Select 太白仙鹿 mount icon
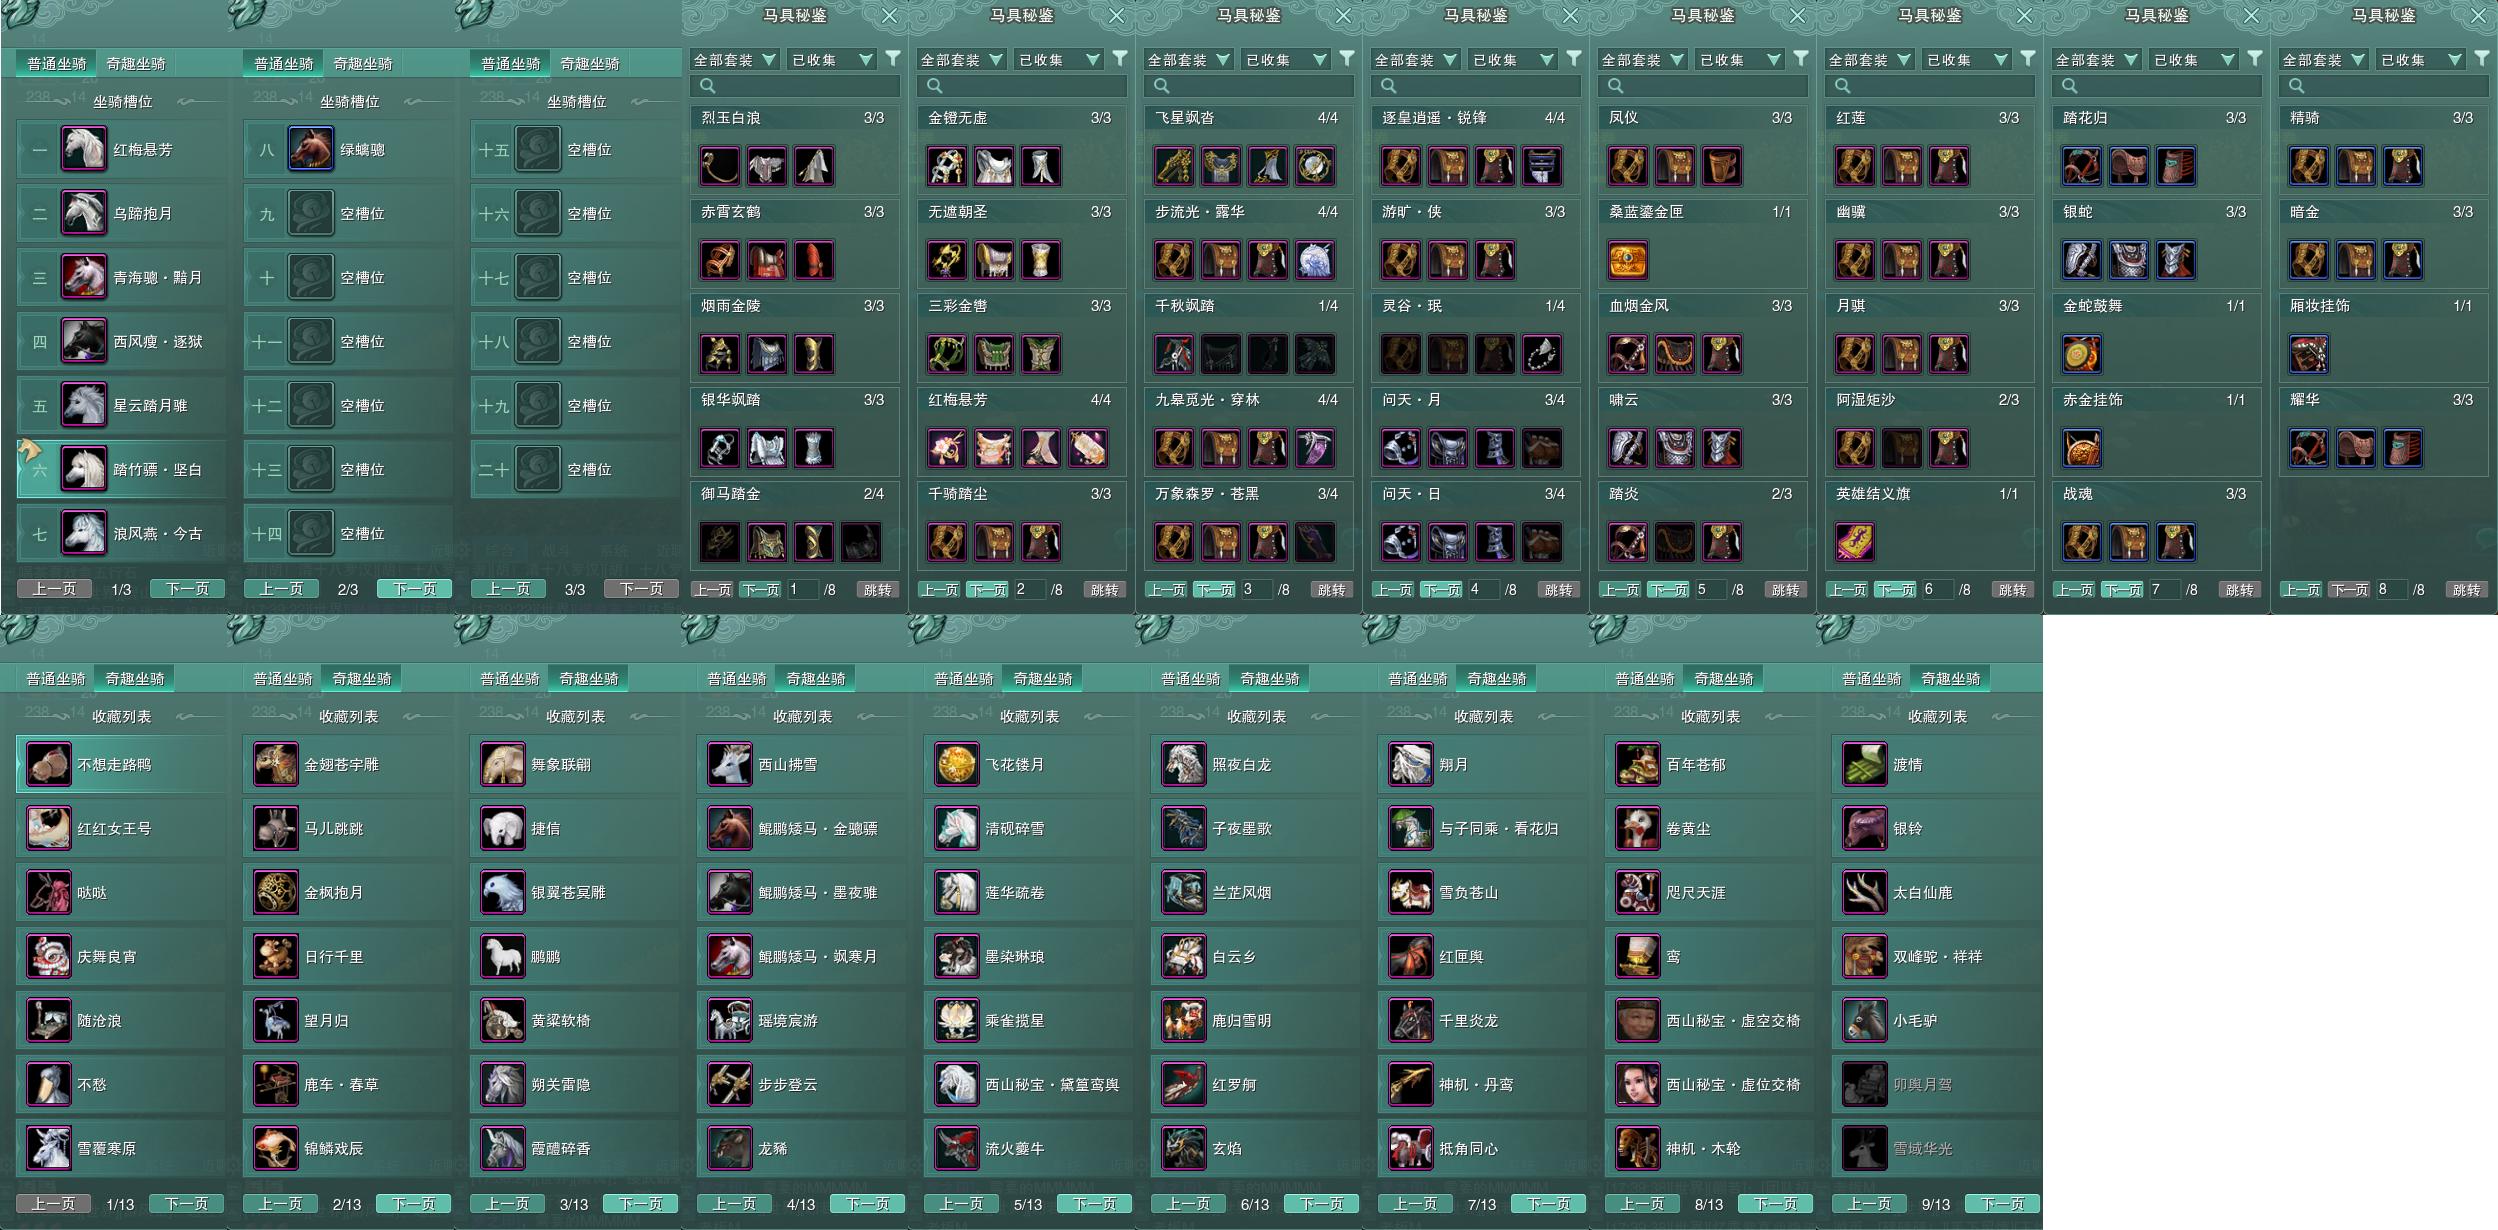 [1864, 892]
